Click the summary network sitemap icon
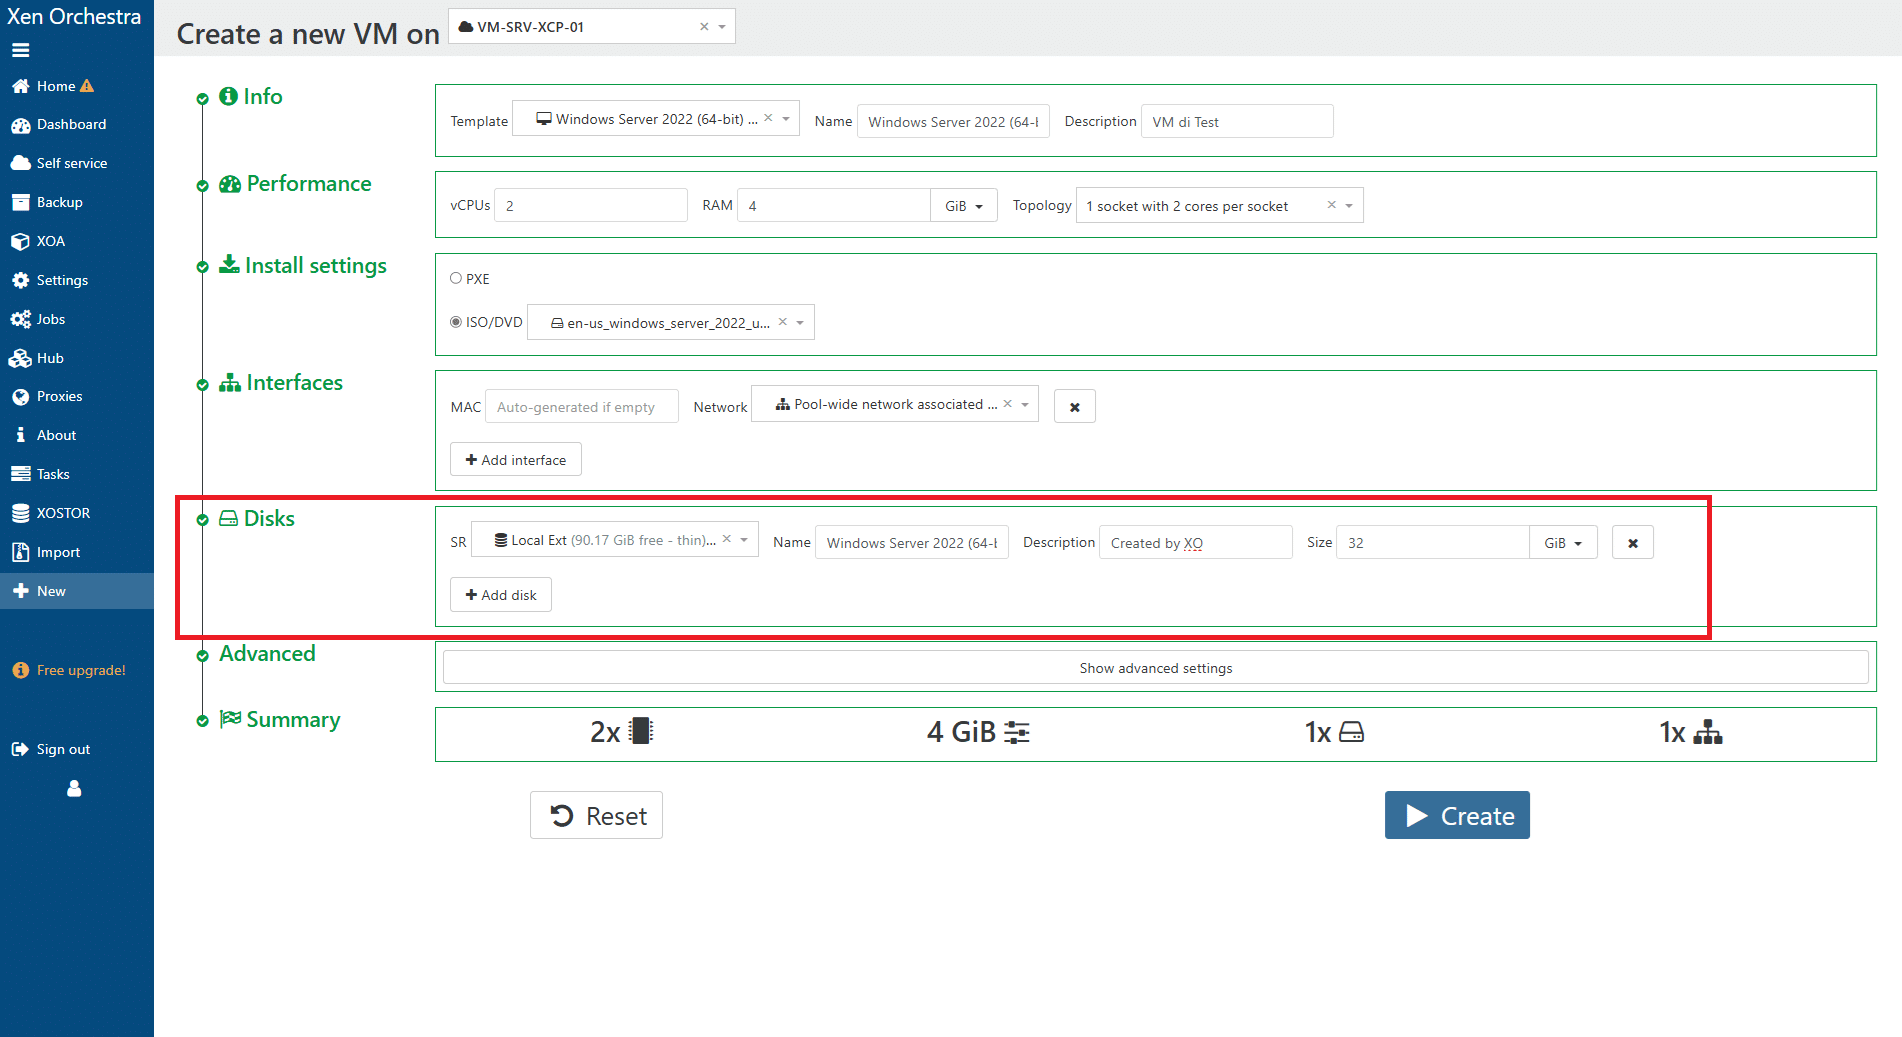Image resolution: width=1902 pixels, height=1037 pixels. 1708,732
